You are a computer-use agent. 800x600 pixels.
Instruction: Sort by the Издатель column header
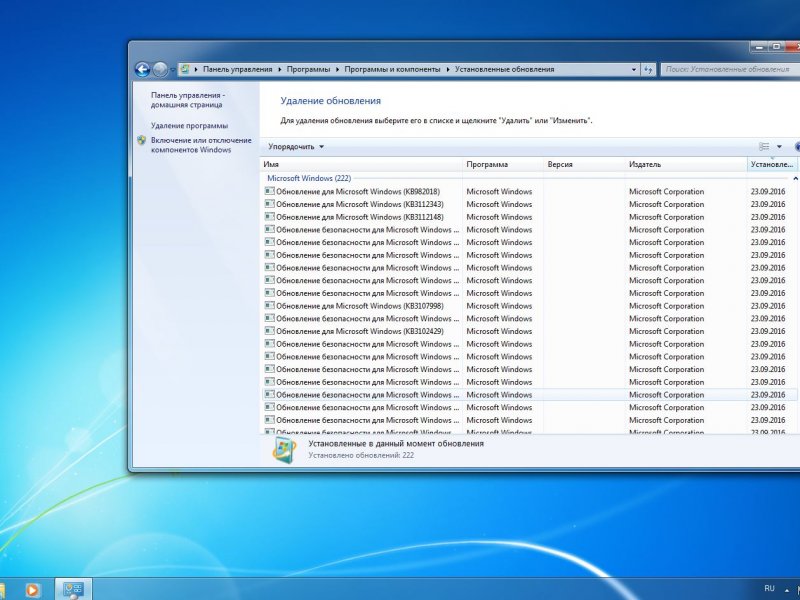[x=686, y=164]
